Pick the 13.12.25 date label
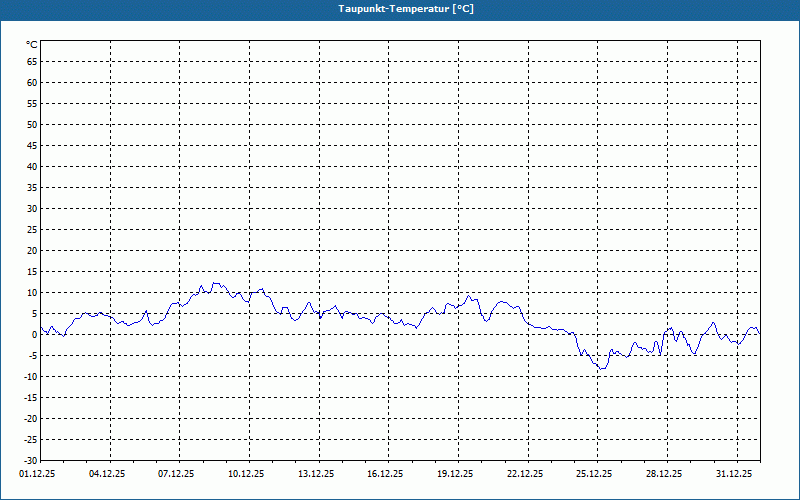800x500 pixels. click(x=316, y=474)
